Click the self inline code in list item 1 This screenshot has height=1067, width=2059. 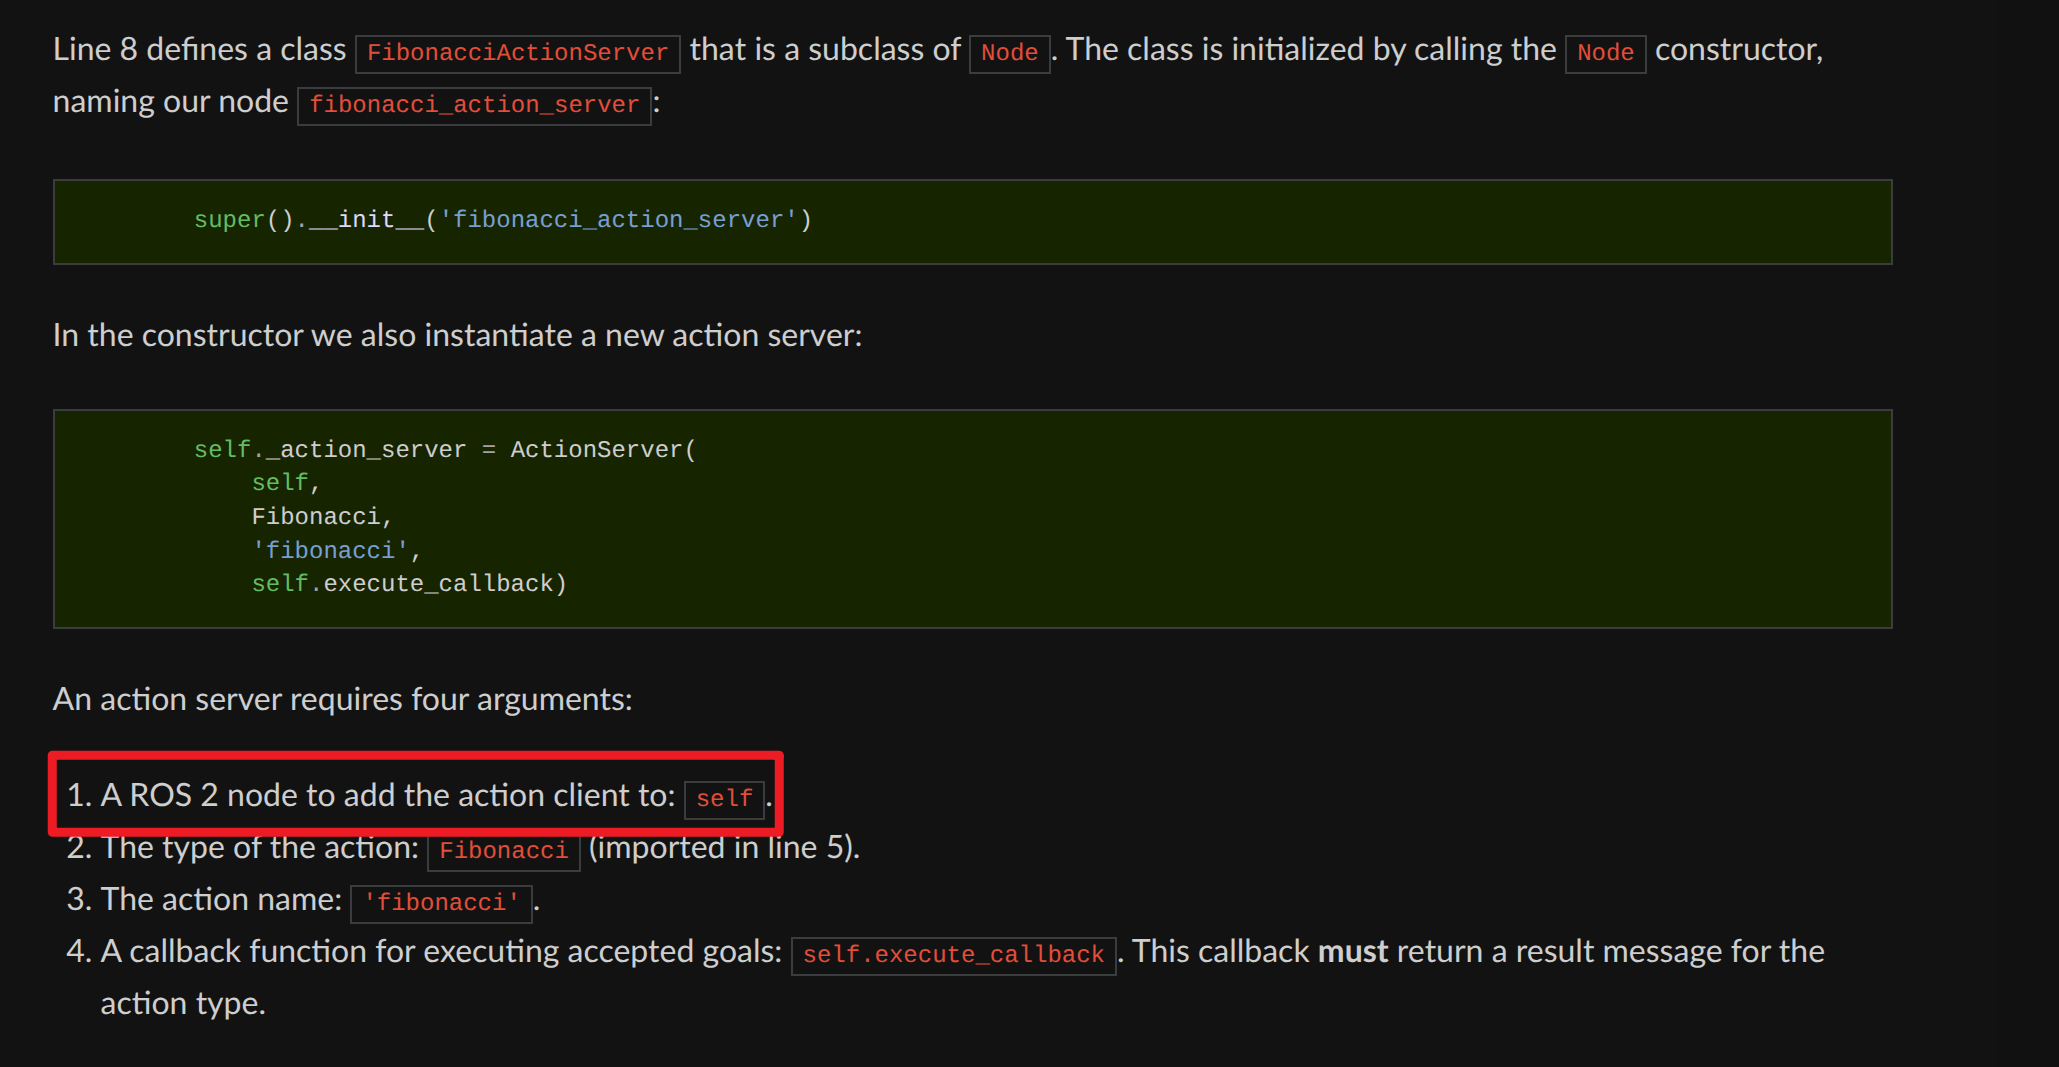click(724, 799)
